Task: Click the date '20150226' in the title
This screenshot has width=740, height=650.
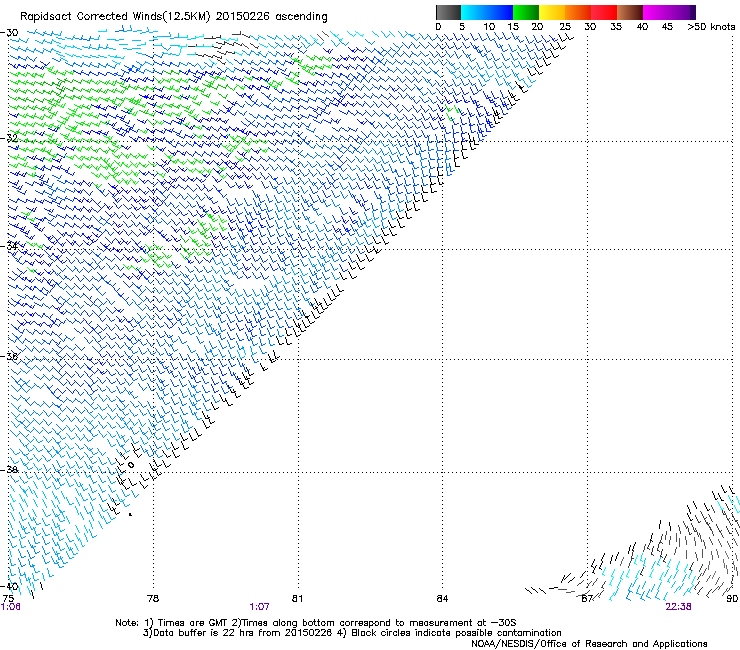Action: pyautogui.click(x=242, y=17)
